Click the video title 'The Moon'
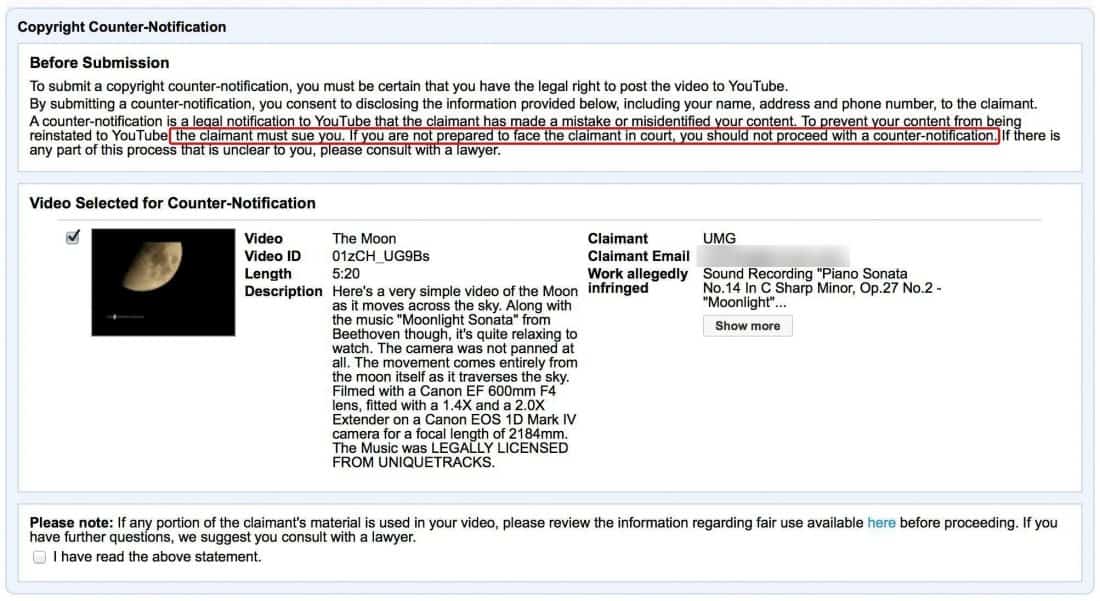Viewport: 1100px width, 601px height. 364,238
